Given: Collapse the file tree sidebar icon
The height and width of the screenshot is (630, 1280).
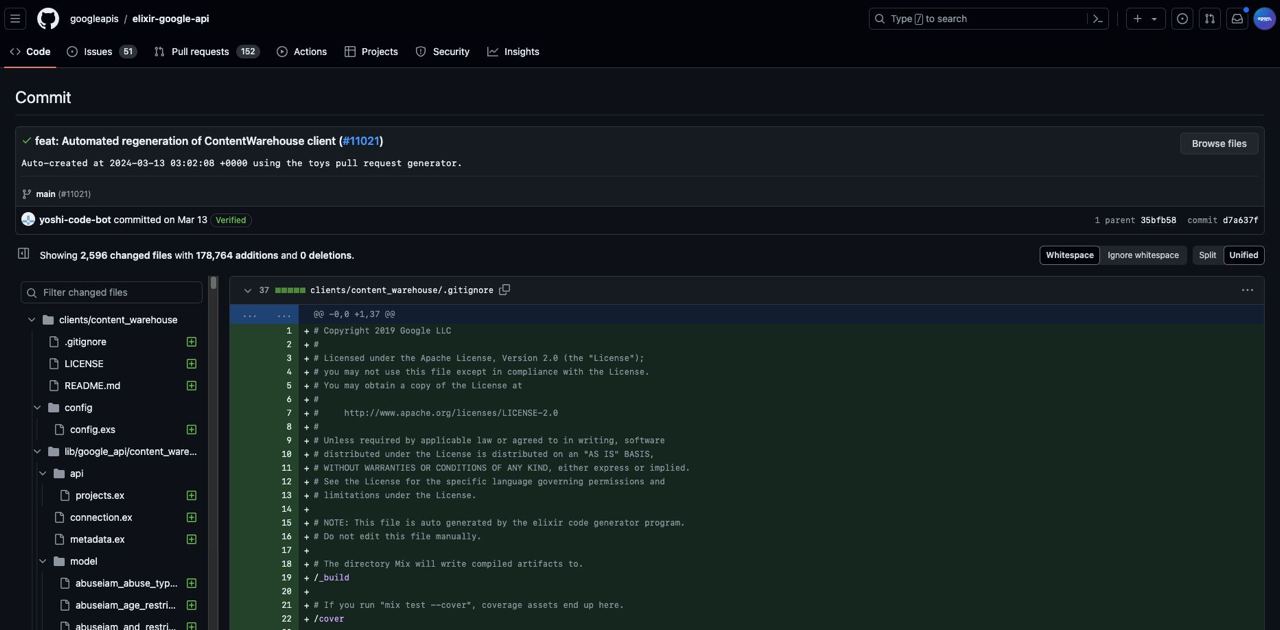Looking at the screenshot, I should [x=23, y=254].
